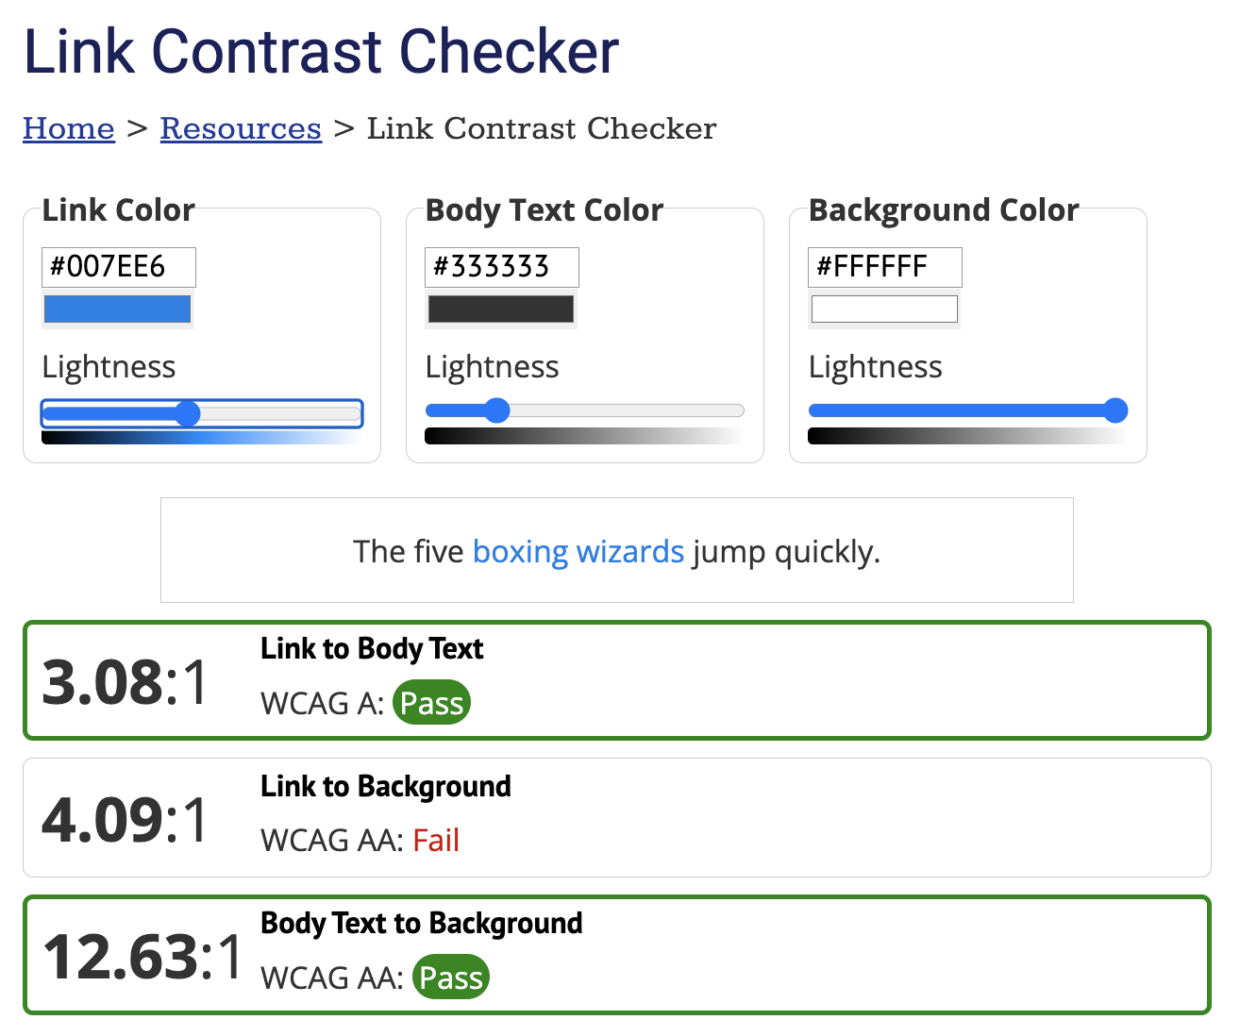
Task: Click the boxing wizards sample link
Action: [x=578, y=551]
